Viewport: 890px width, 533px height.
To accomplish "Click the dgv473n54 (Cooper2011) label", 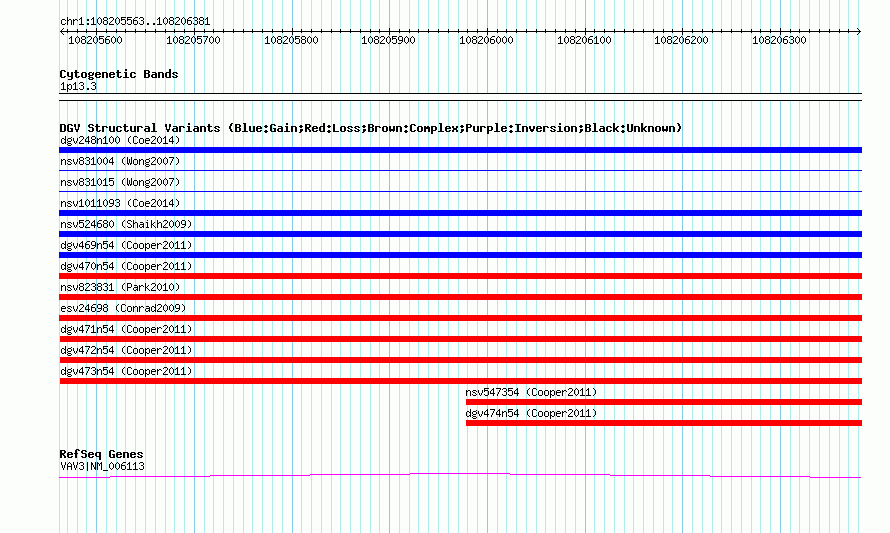I will (126, 371).
